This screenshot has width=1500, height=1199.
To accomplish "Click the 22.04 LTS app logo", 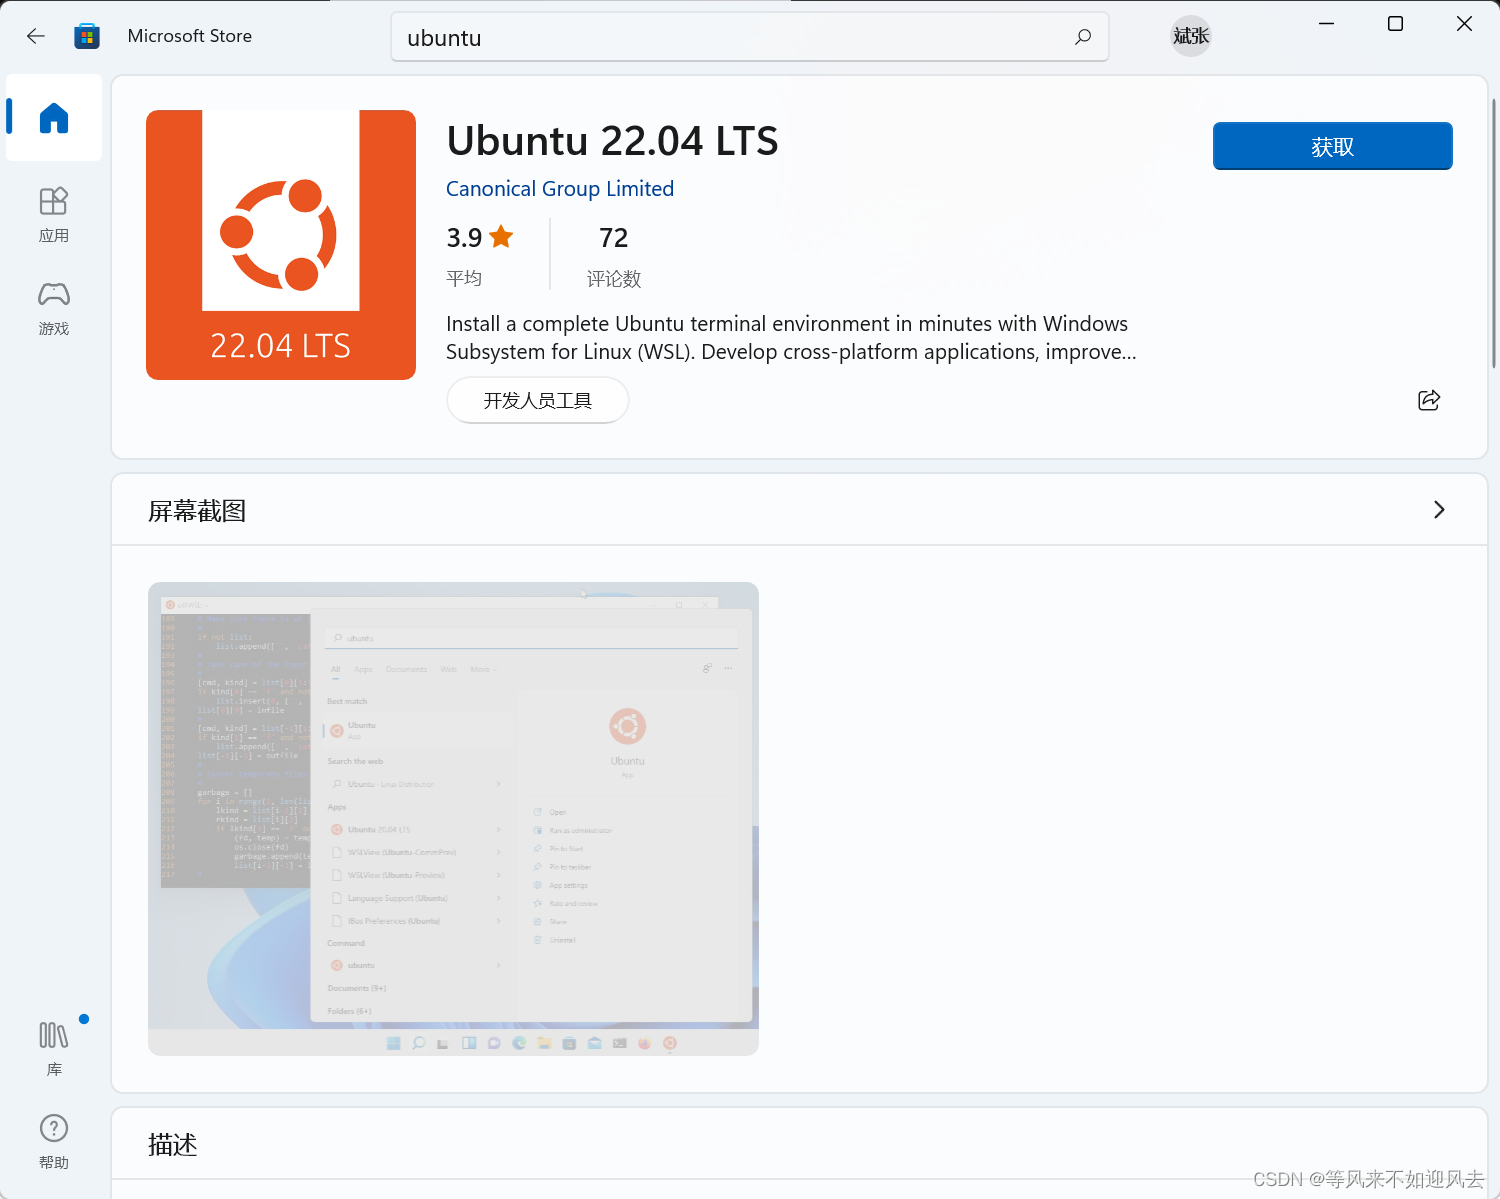I will pos(280,245).
